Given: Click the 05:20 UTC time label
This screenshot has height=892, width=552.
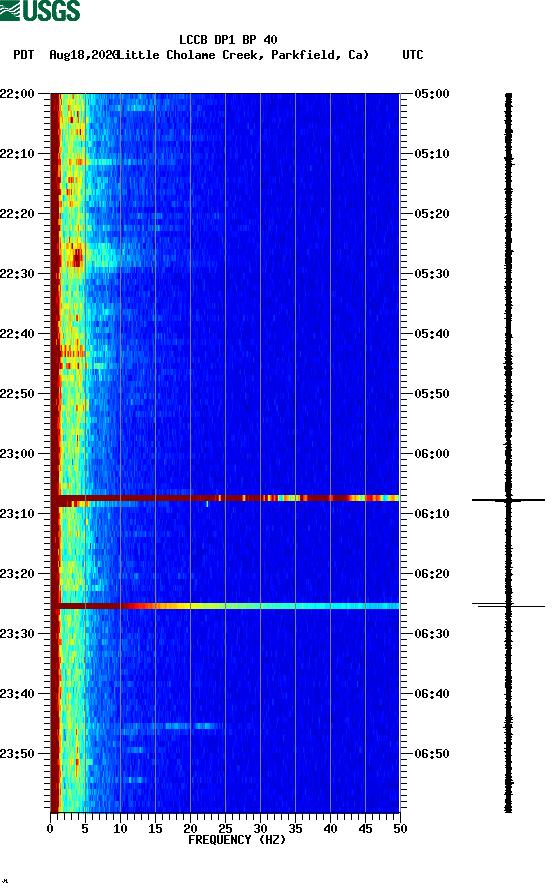Looking at the screenshot, I should tap(432, 214).
